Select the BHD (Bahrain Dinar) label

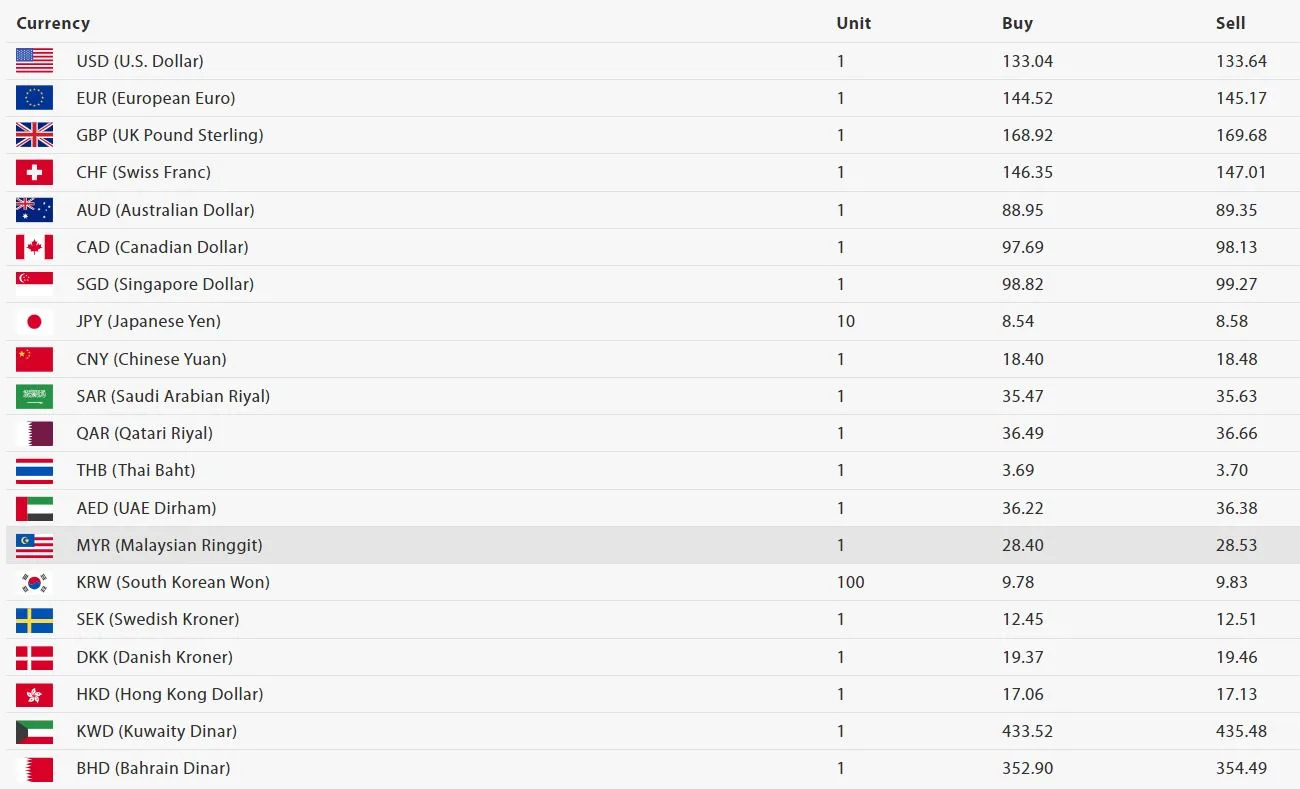tap(153, 768)
